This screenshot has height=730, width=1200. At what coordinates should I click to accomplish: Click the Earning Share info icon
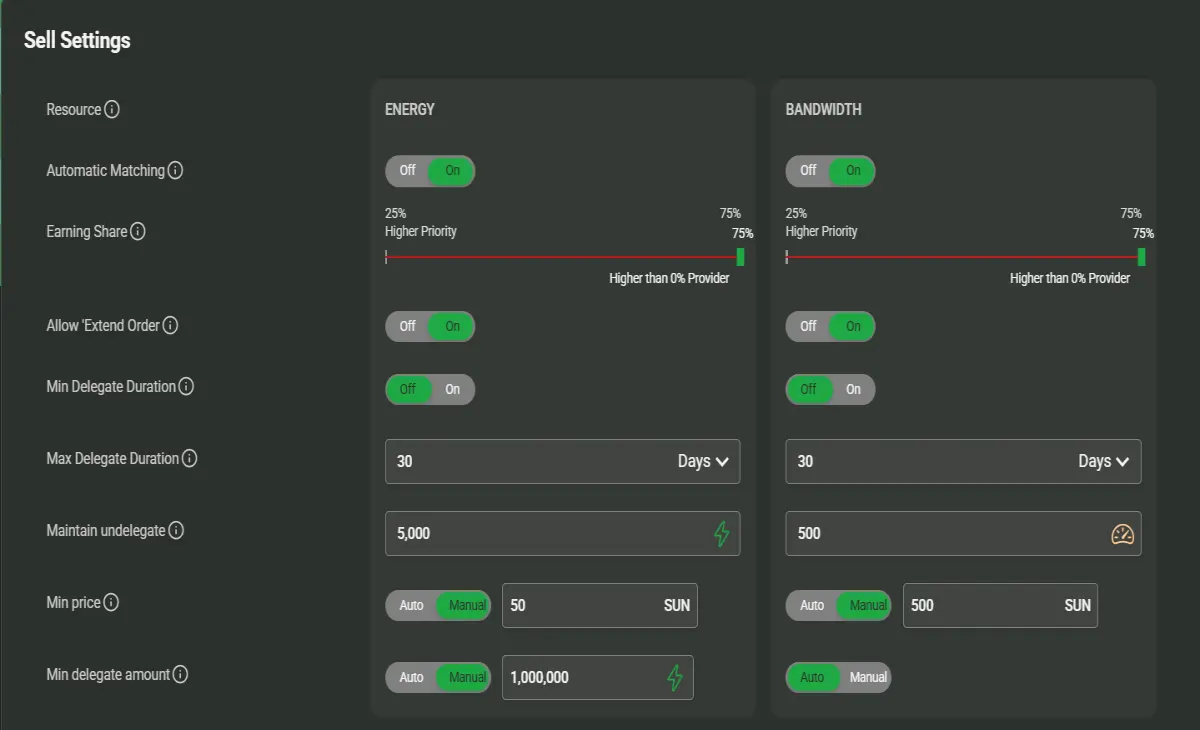tap(138, 231)
